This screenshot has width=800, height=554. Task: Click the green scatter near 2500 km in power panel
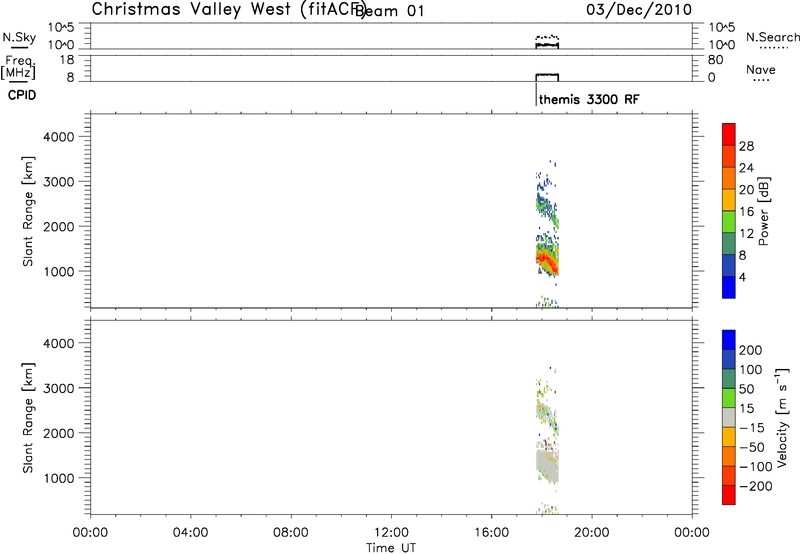point(544,207)
